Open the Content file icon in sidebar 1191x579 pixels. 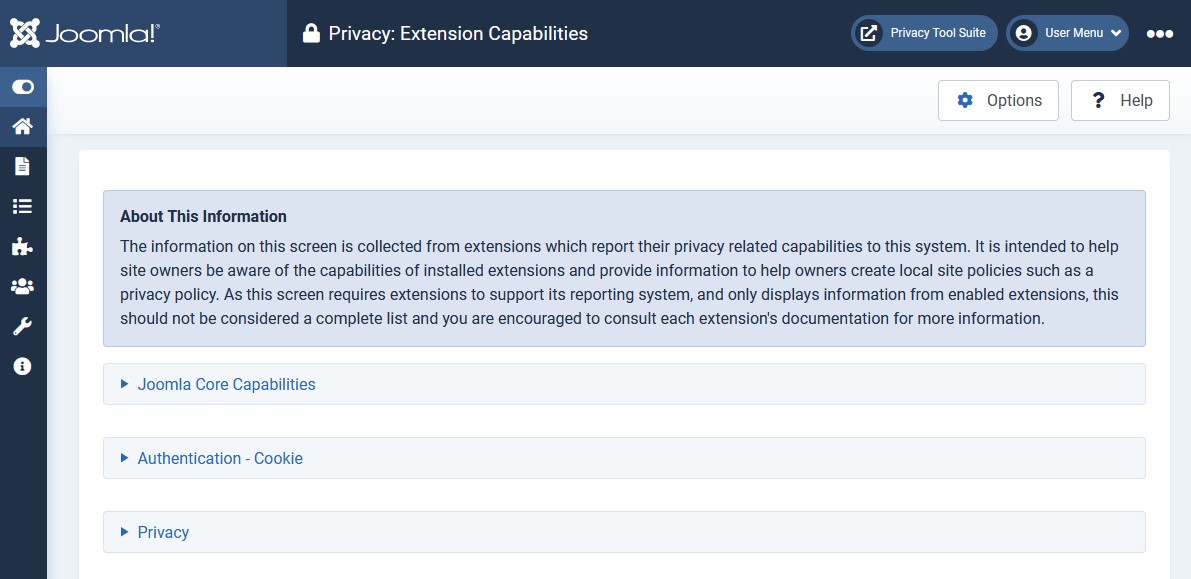(22, 166)
